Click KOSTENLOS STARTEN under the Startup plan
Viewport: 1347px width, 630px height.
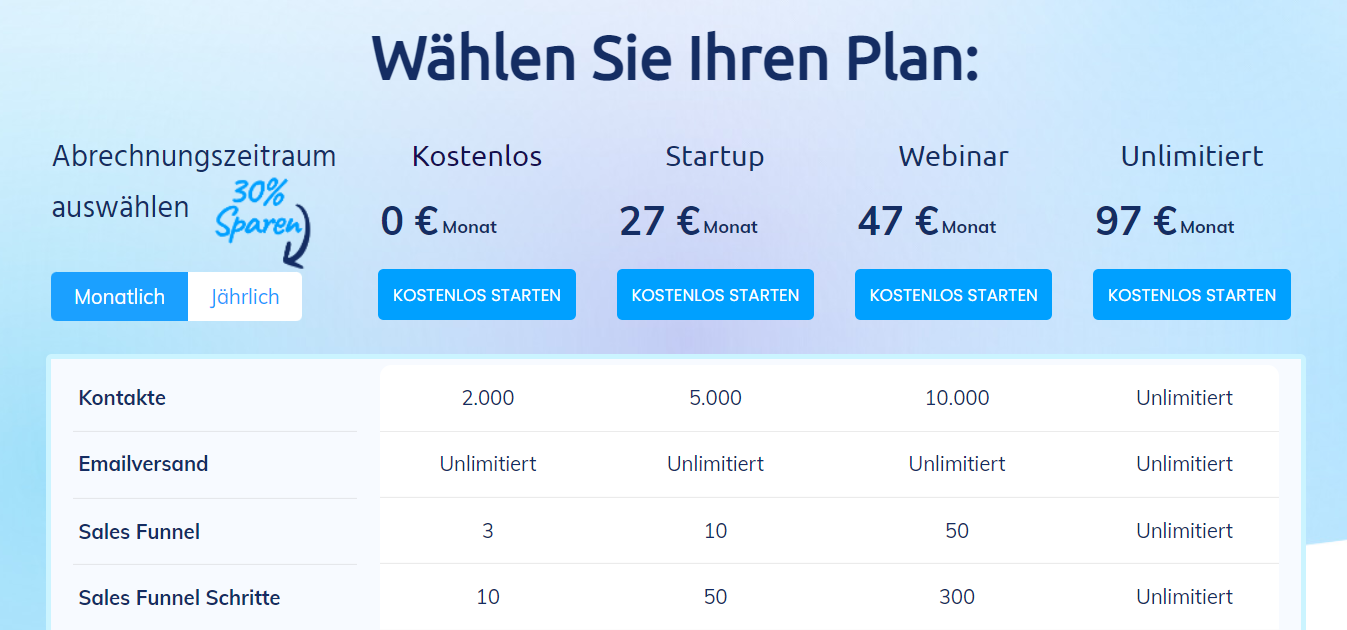[x=714, y=294]
